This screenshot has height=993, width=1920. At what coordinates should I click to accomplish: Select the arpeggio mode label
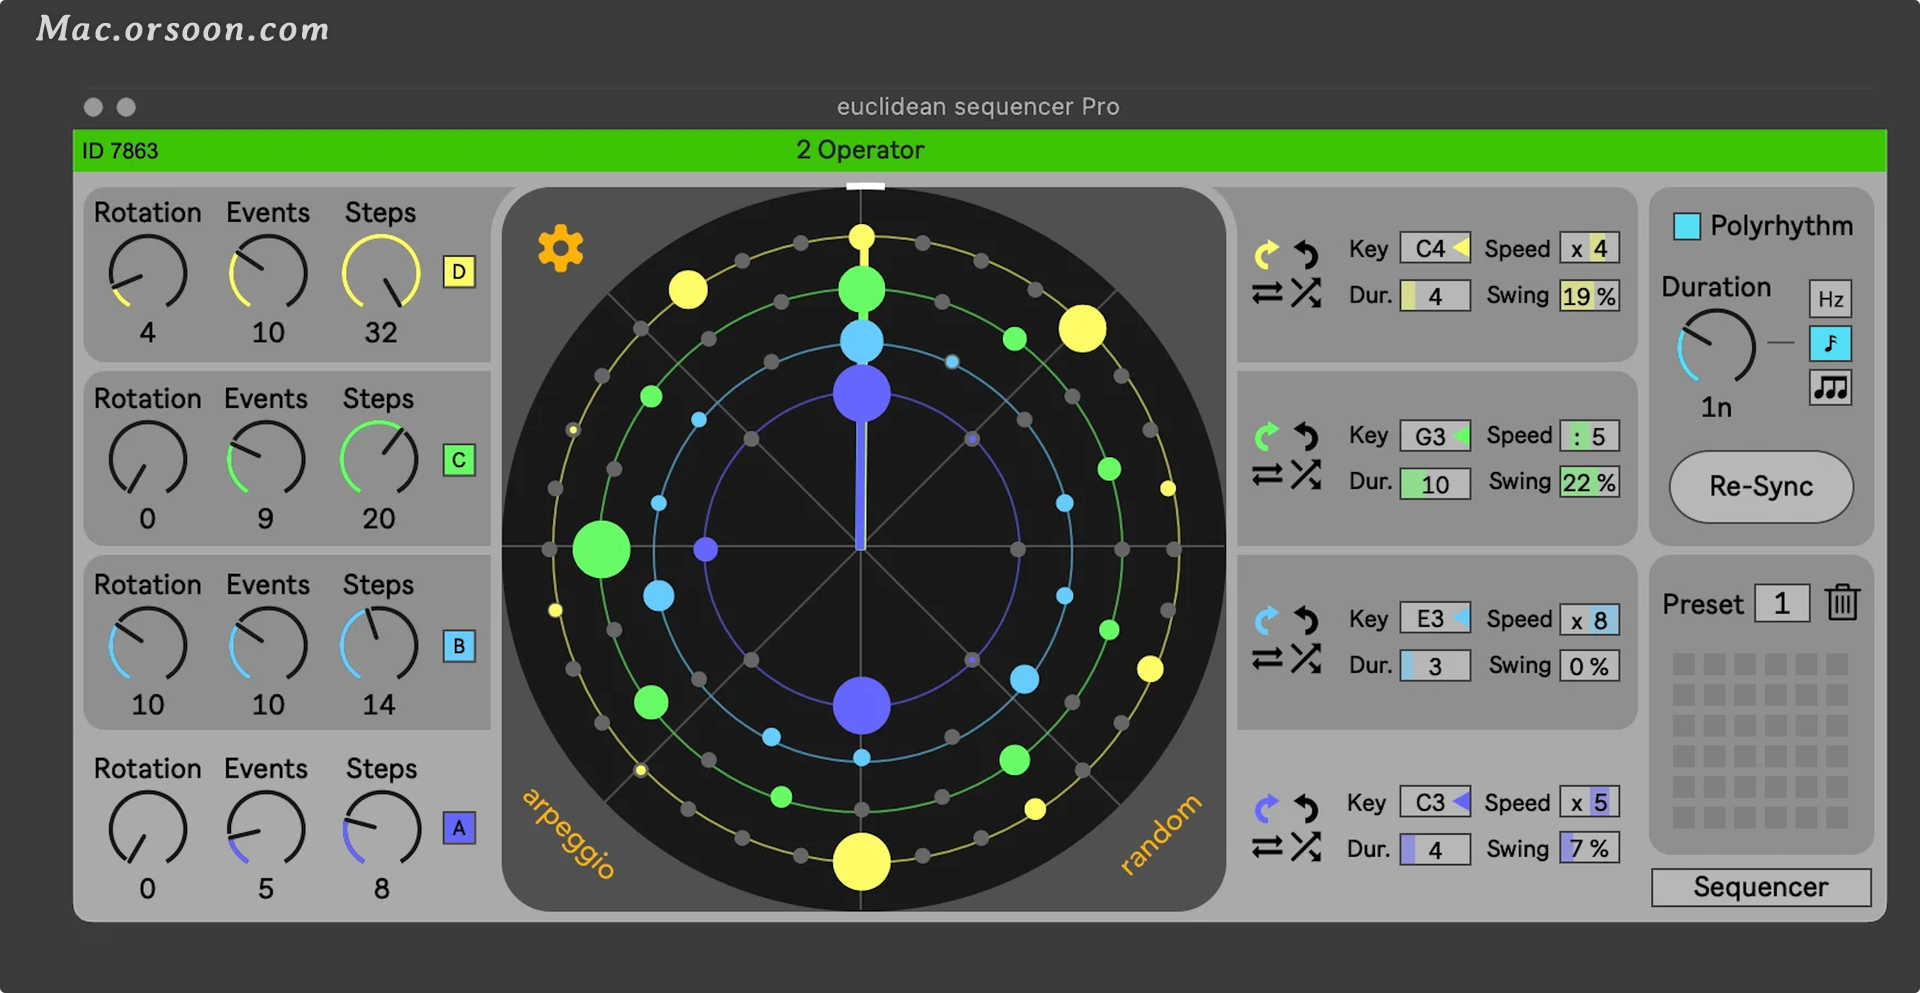[x=567, y=834]
